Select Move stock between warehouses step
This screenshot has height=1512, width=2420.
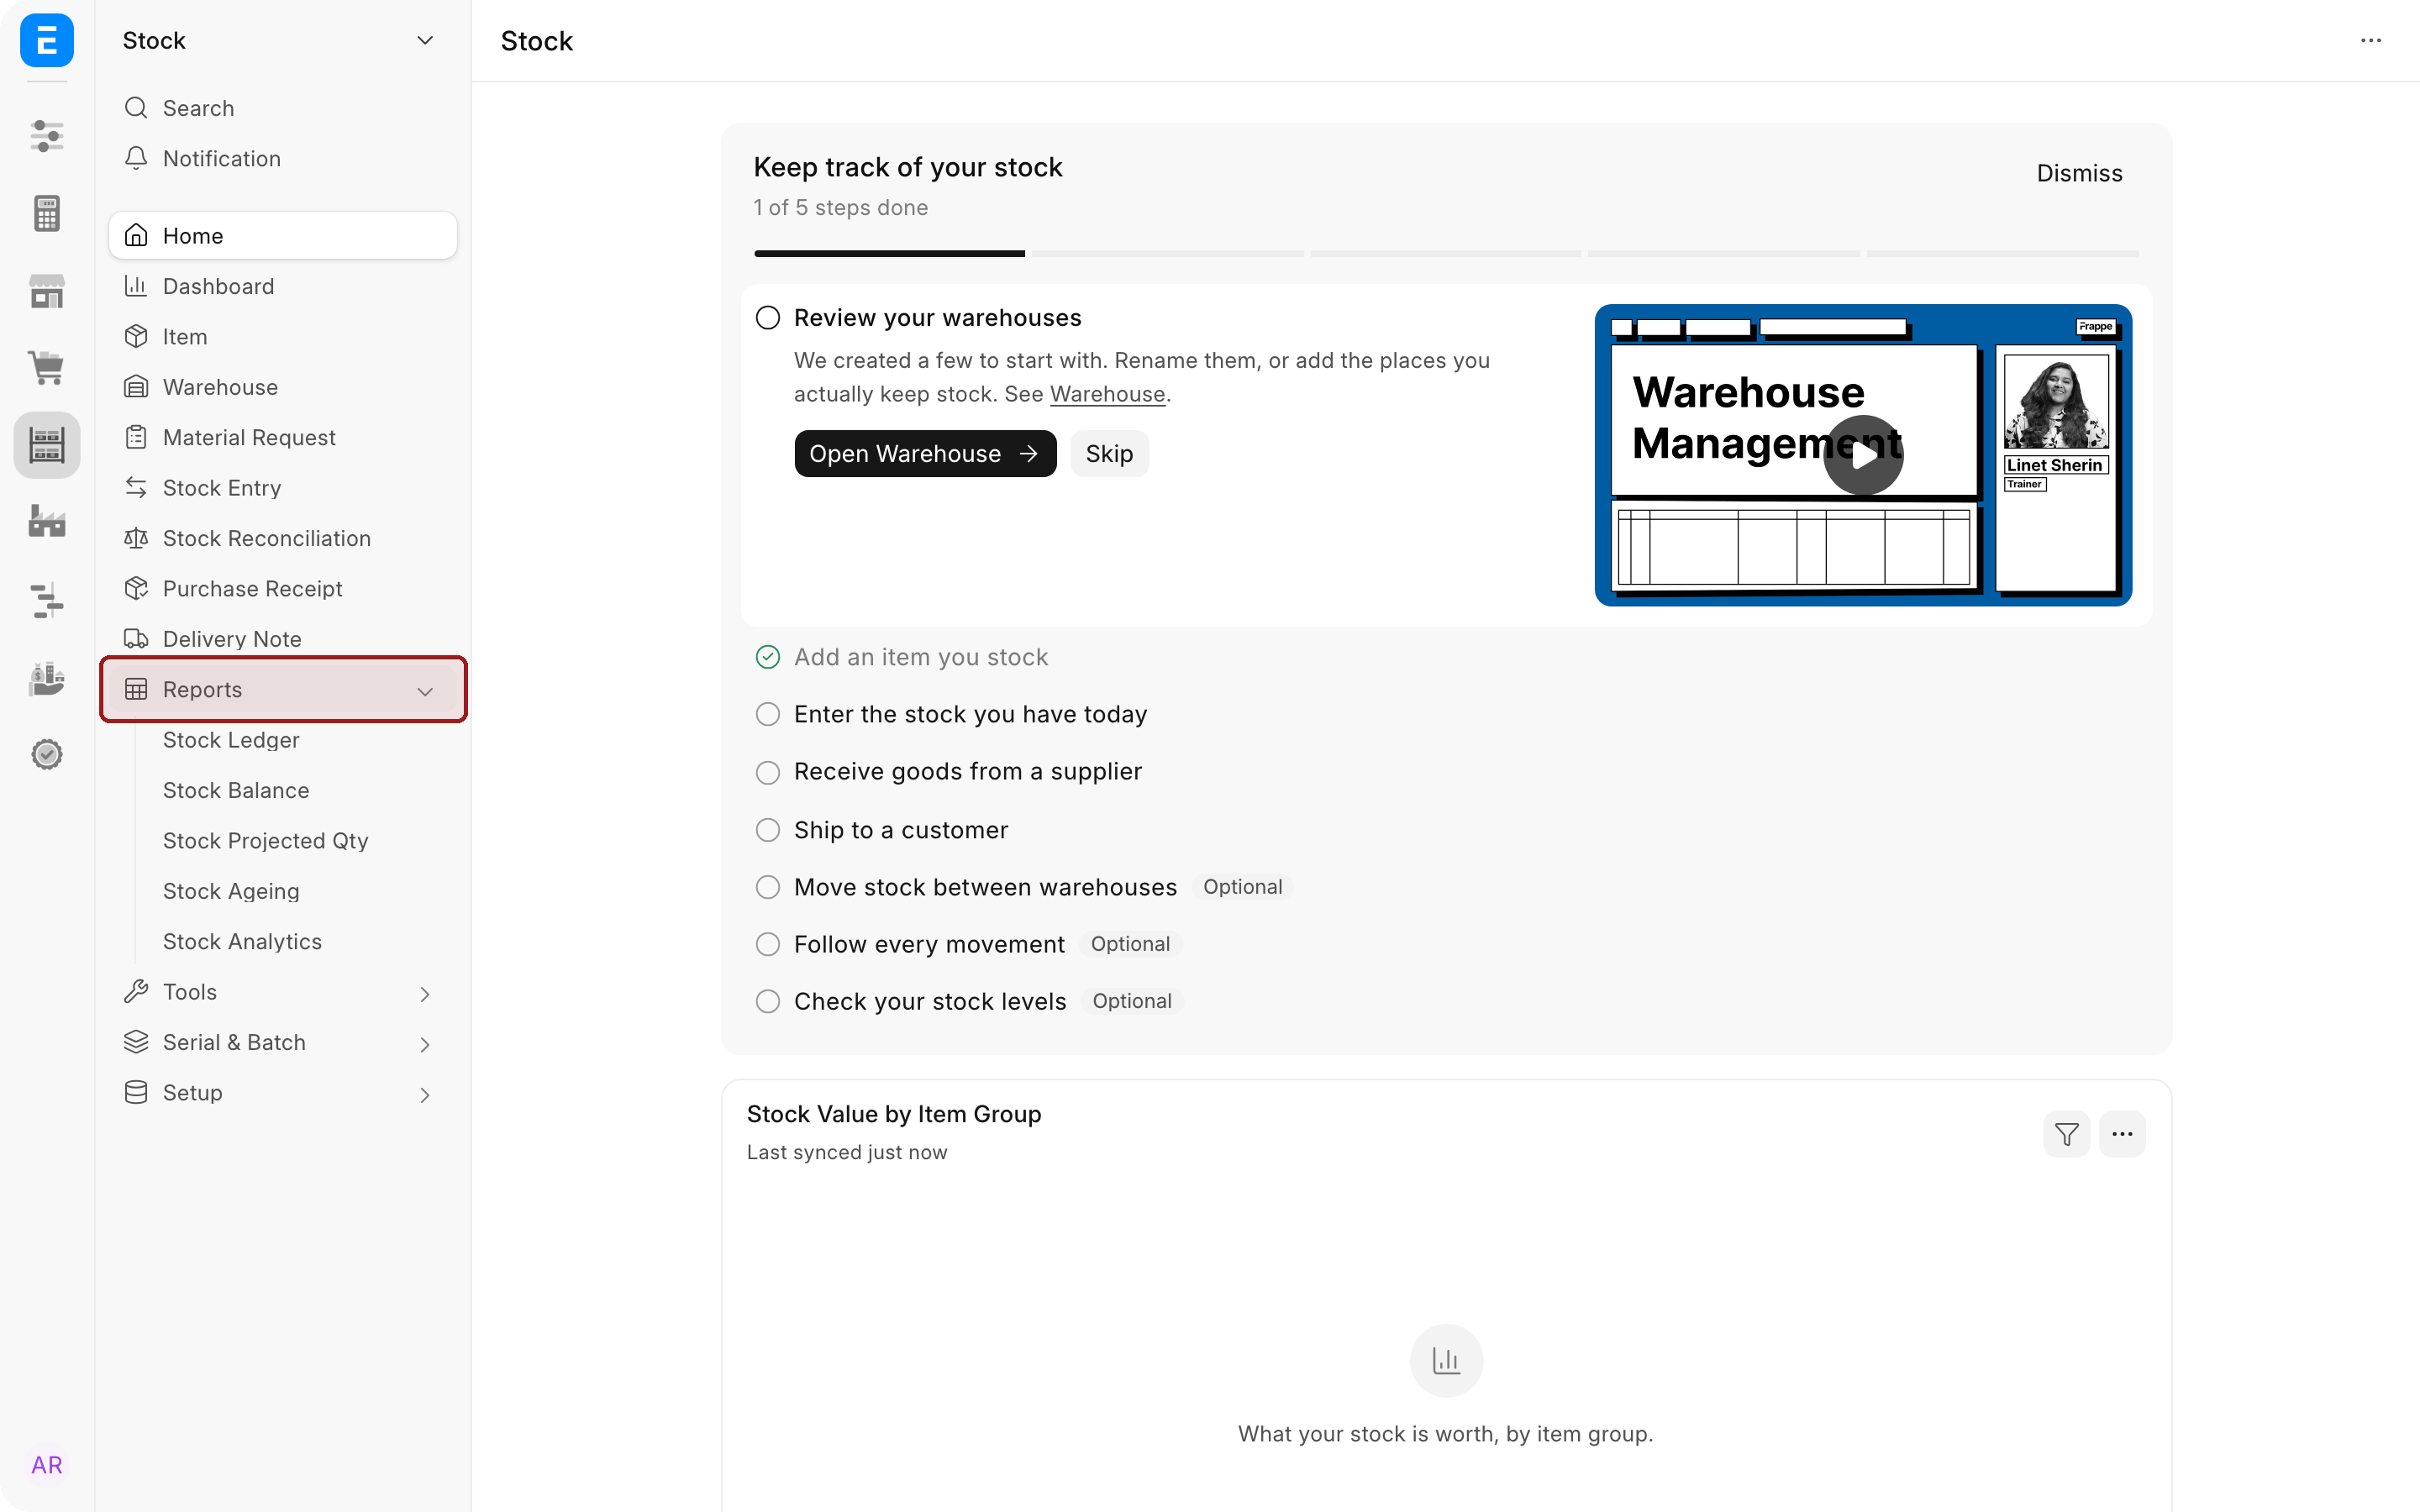985,887
